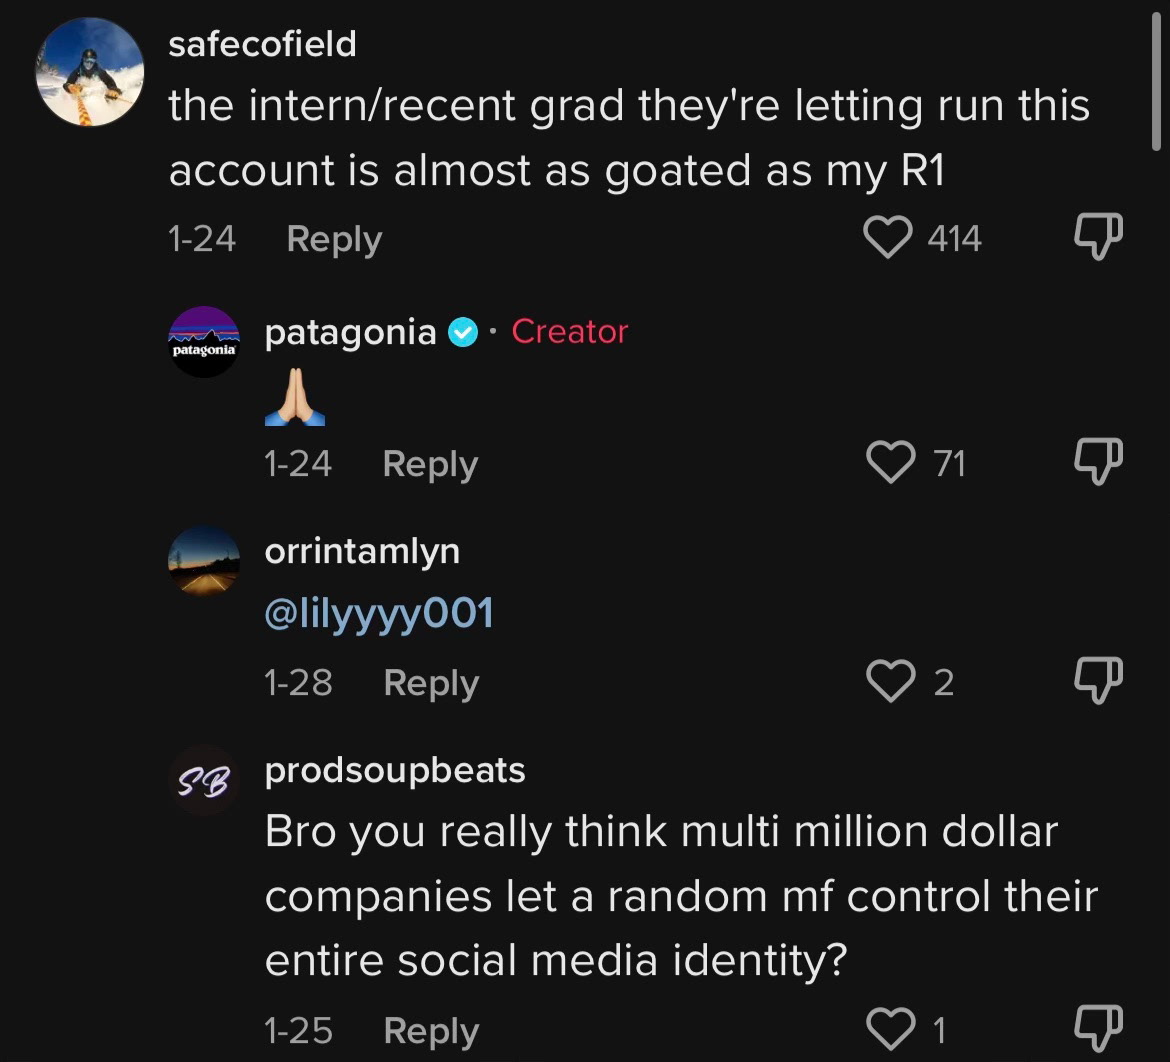
Task: Like orrintamlyn's comment with 2 likes
Action: tap(889, 682)
